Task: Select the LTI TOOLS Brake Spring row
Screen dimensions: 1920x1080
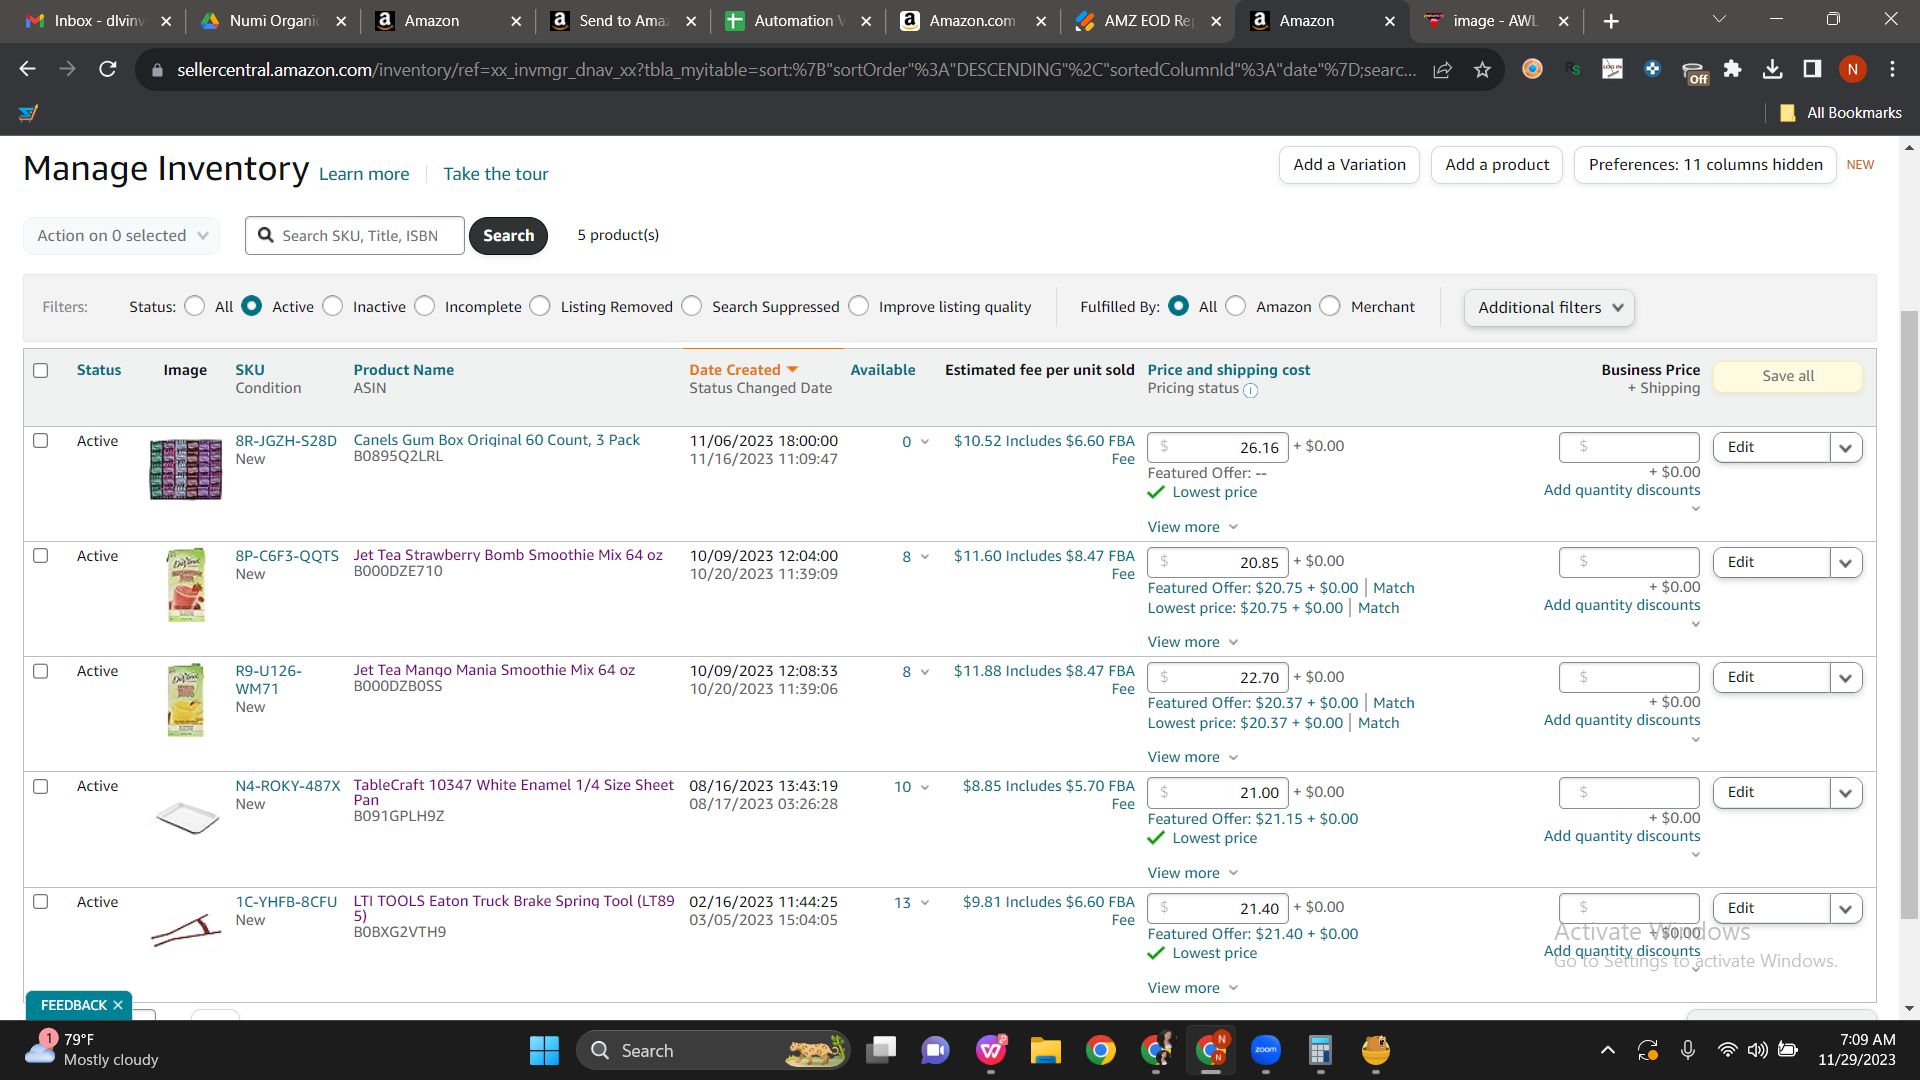Action: point(41,902)
